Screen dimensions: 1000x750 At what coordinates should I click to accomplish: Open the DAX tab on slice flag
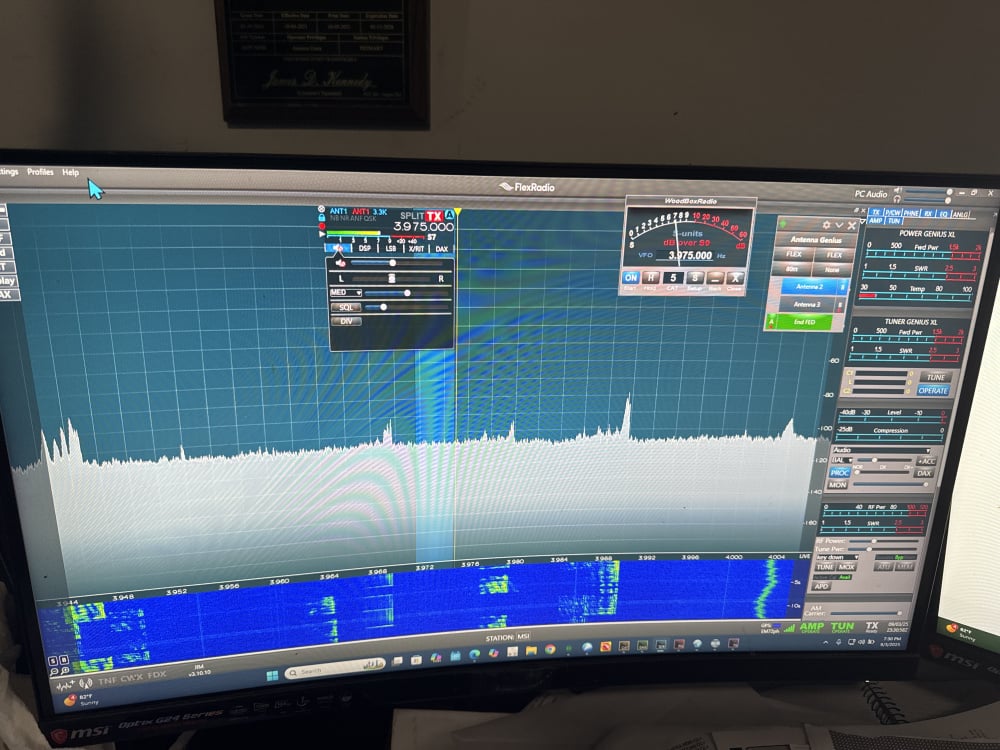[x=442, y=249]
